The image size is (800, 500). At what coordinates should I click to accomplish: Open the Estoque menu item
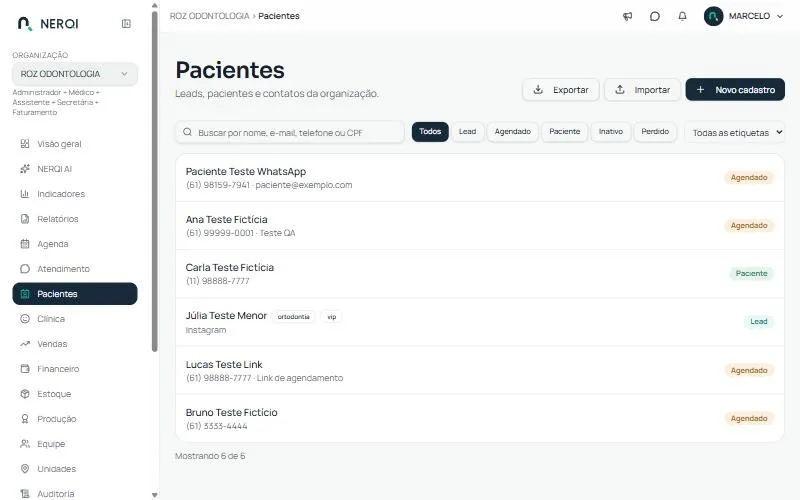coord(74,394)
